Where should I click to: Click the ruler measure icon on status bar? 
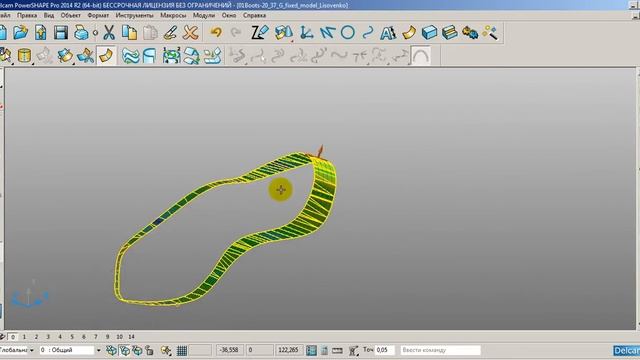[x=337, y=350]
